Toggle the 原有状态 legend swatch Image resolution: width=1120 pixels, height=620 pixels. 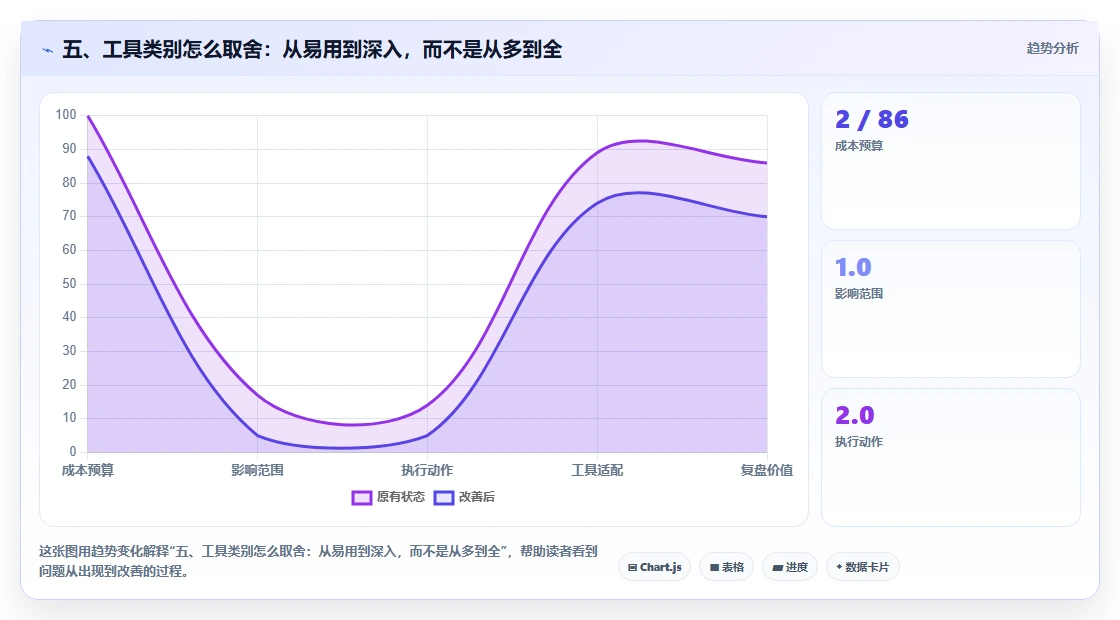click(361, 498)
